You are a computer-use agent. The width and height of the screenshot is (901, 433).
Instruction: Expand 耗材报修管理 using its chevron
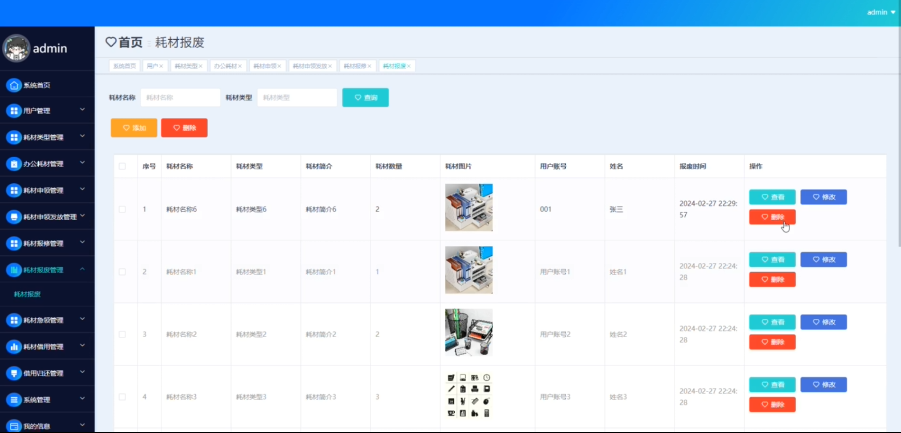[x=82, y=241]
